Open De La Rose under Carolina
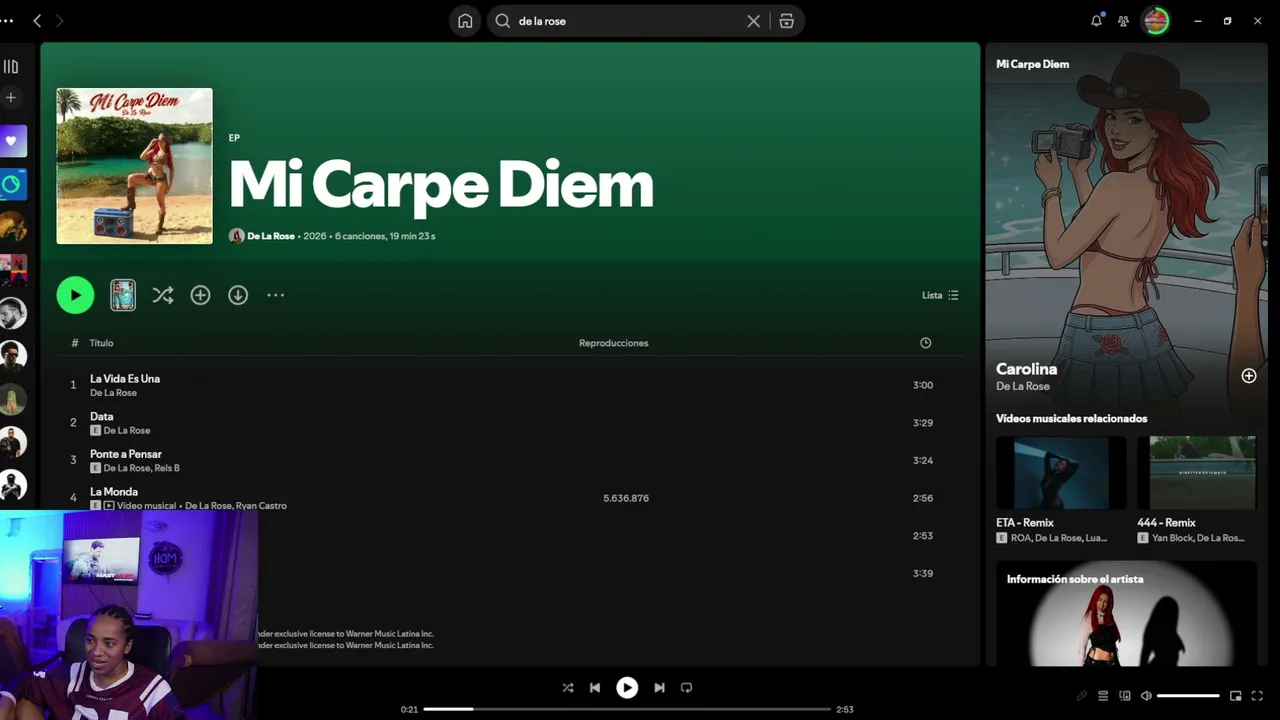The width and height of the screenshot is (1280, 720). click(1023, 386)
